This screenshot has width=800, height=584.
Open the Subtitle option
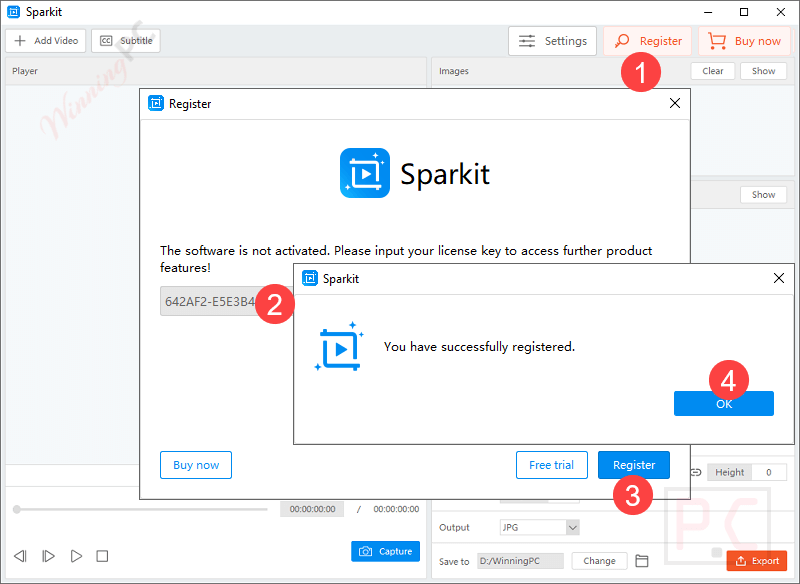(x=126, y=41)
